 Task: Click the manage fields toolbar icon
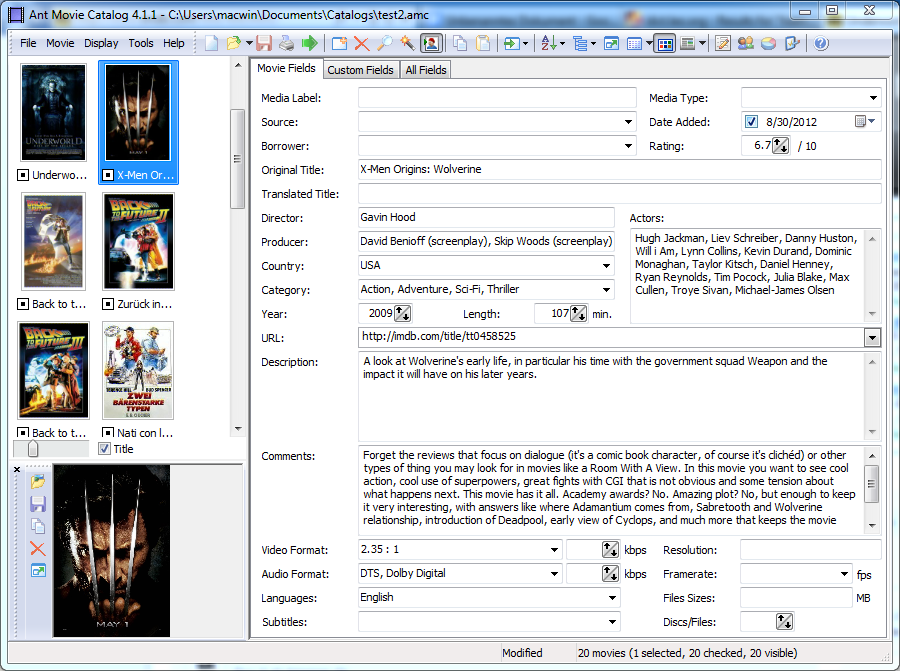point(792,44)
